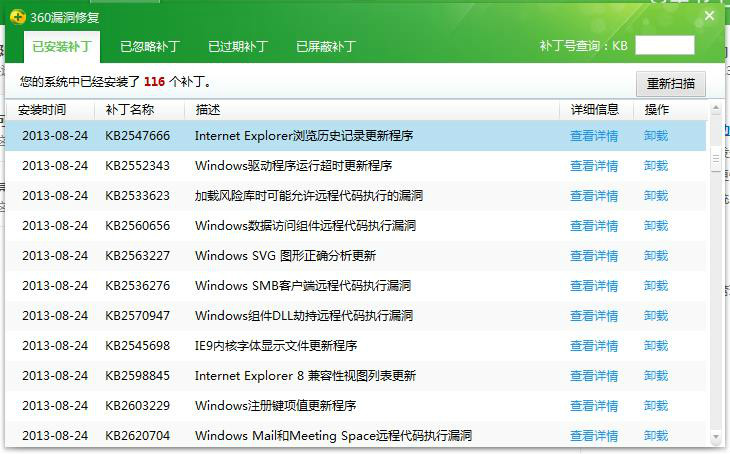730x454 pixels.
Task: Select the KB2620704 patch name cell
Action: 137,435
